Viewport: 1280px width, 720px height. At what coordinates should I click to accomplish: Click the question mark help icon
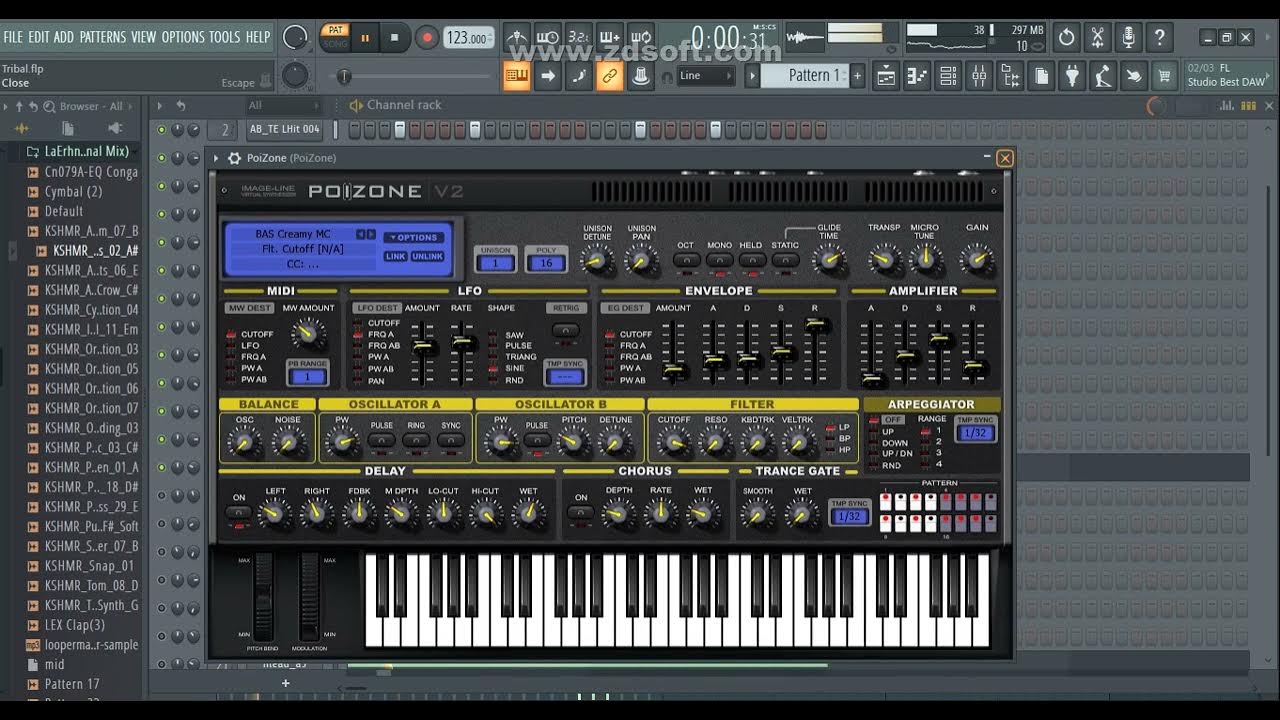pos(1160,38)
